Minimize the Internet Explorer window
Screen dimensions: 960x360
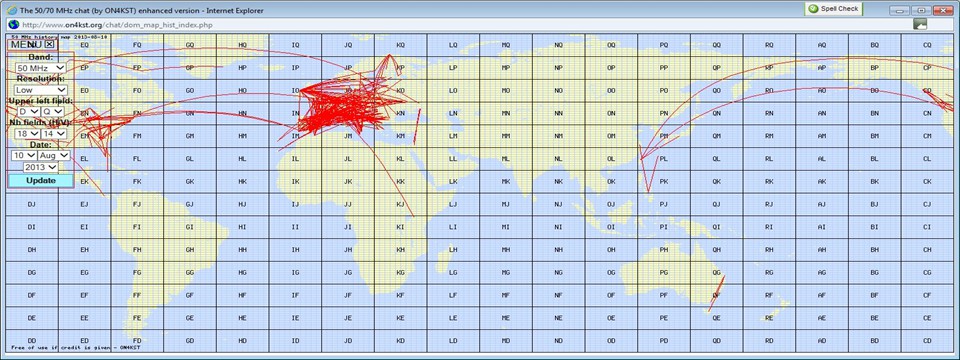click(x=899, y=10)
